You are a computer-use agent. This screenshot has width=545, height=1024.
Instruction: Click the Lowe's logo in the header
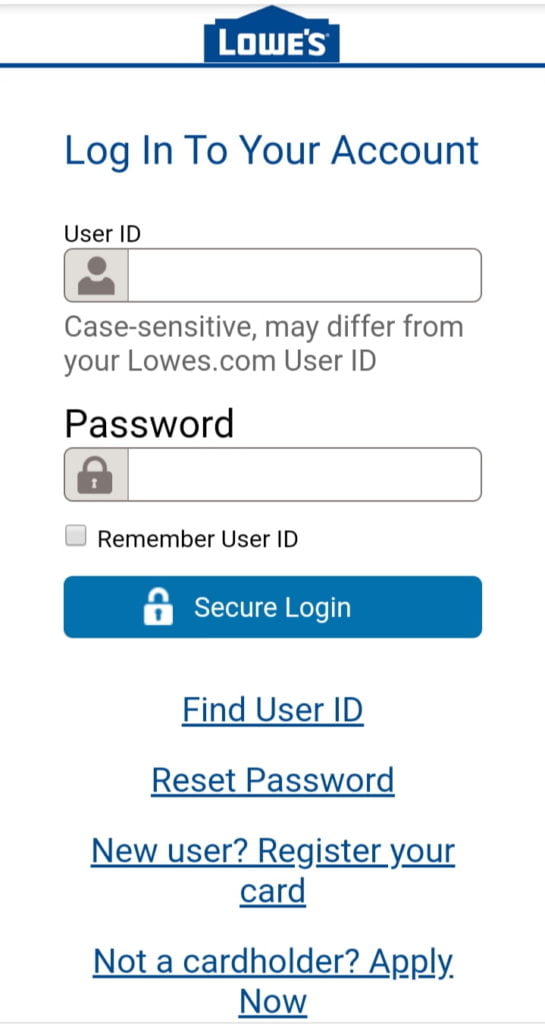point(272,34)
